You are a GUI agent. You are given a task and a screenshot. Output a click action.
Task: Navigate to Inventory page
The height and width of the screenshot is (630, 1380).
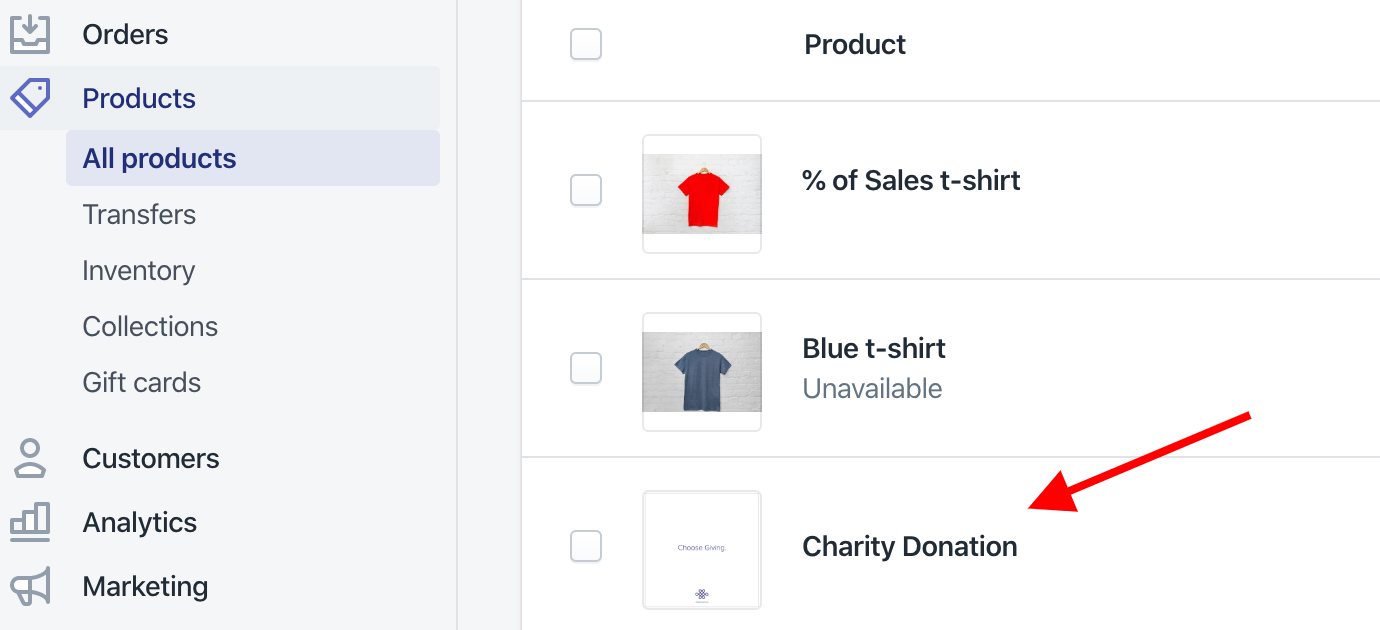tap(139, 270)
